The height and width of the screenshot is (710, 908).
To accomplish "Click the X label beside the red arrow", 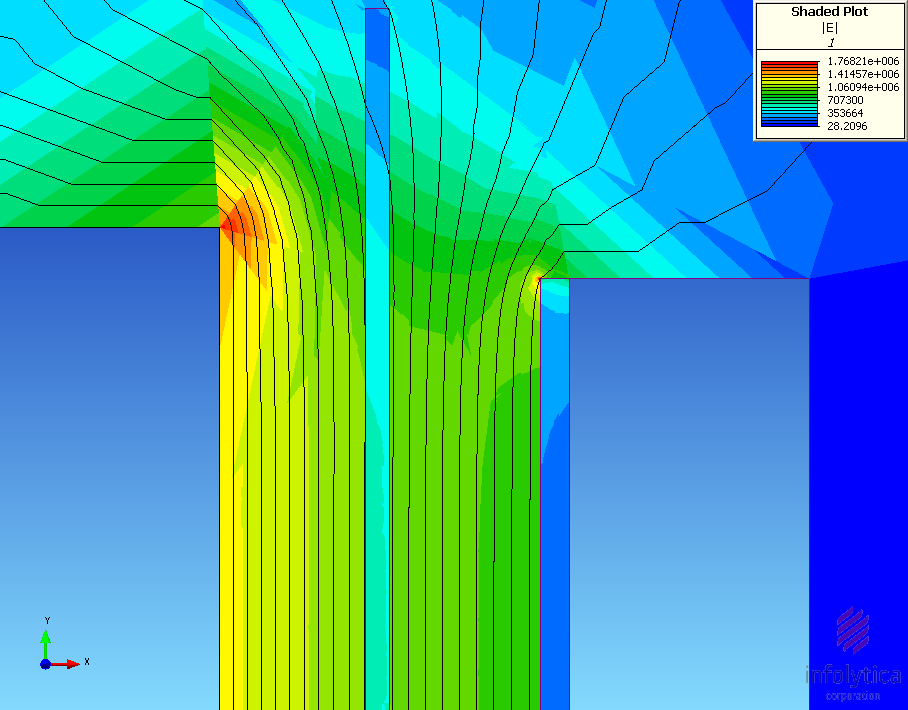I will [87, 662].
